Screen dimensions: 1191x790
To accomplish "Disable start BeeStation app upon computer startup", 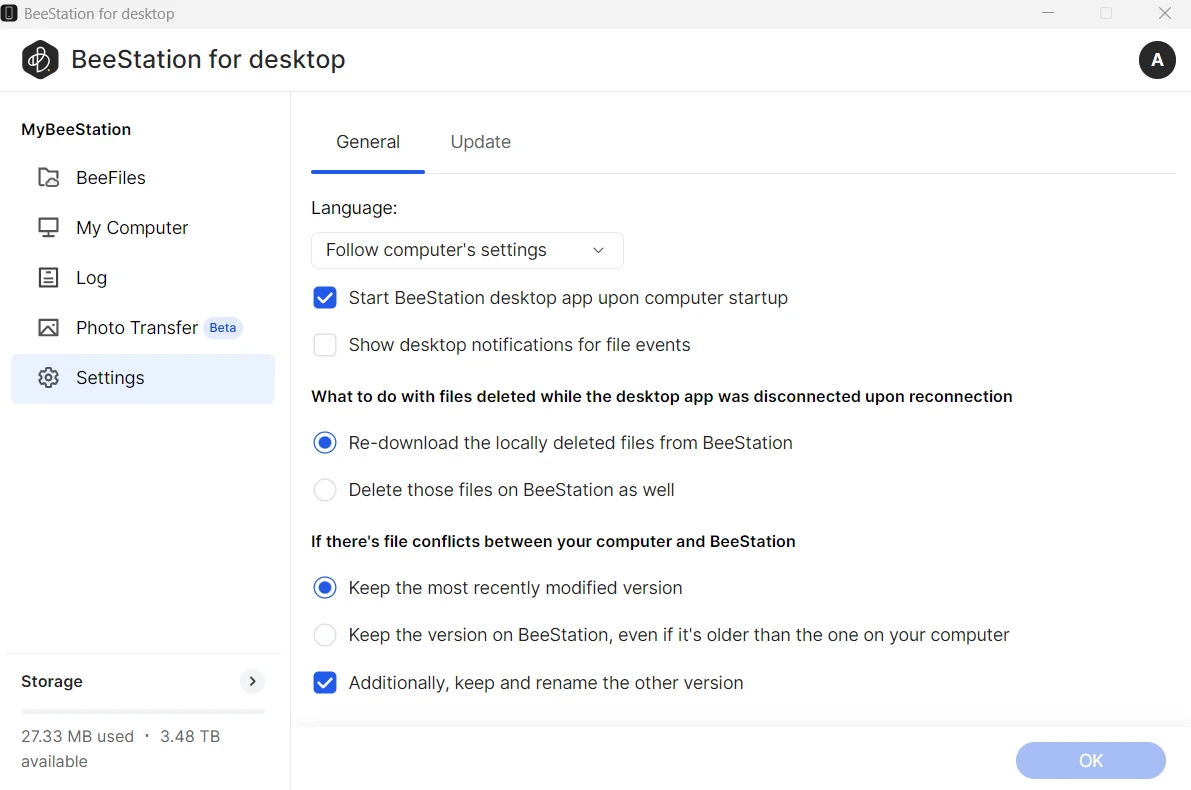I will click(x=325, y=298).
